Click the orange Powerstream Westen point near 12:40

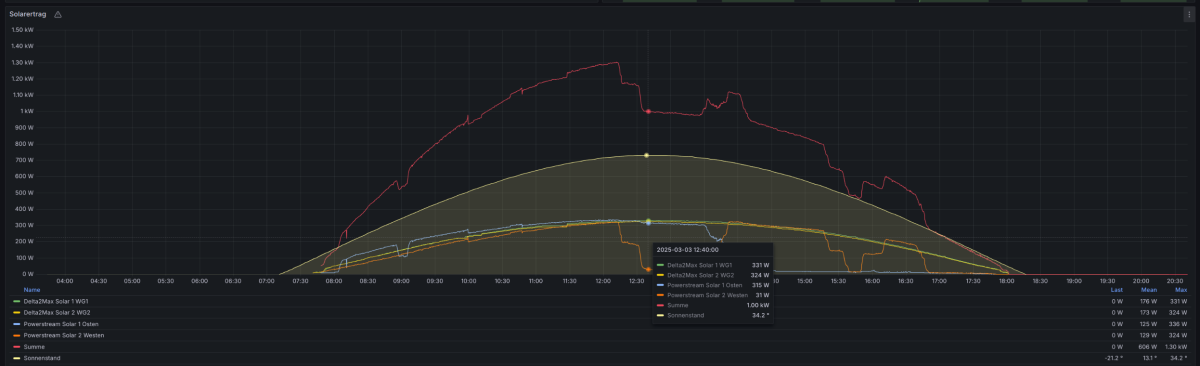pyautogui.click(x=647, y=269)
